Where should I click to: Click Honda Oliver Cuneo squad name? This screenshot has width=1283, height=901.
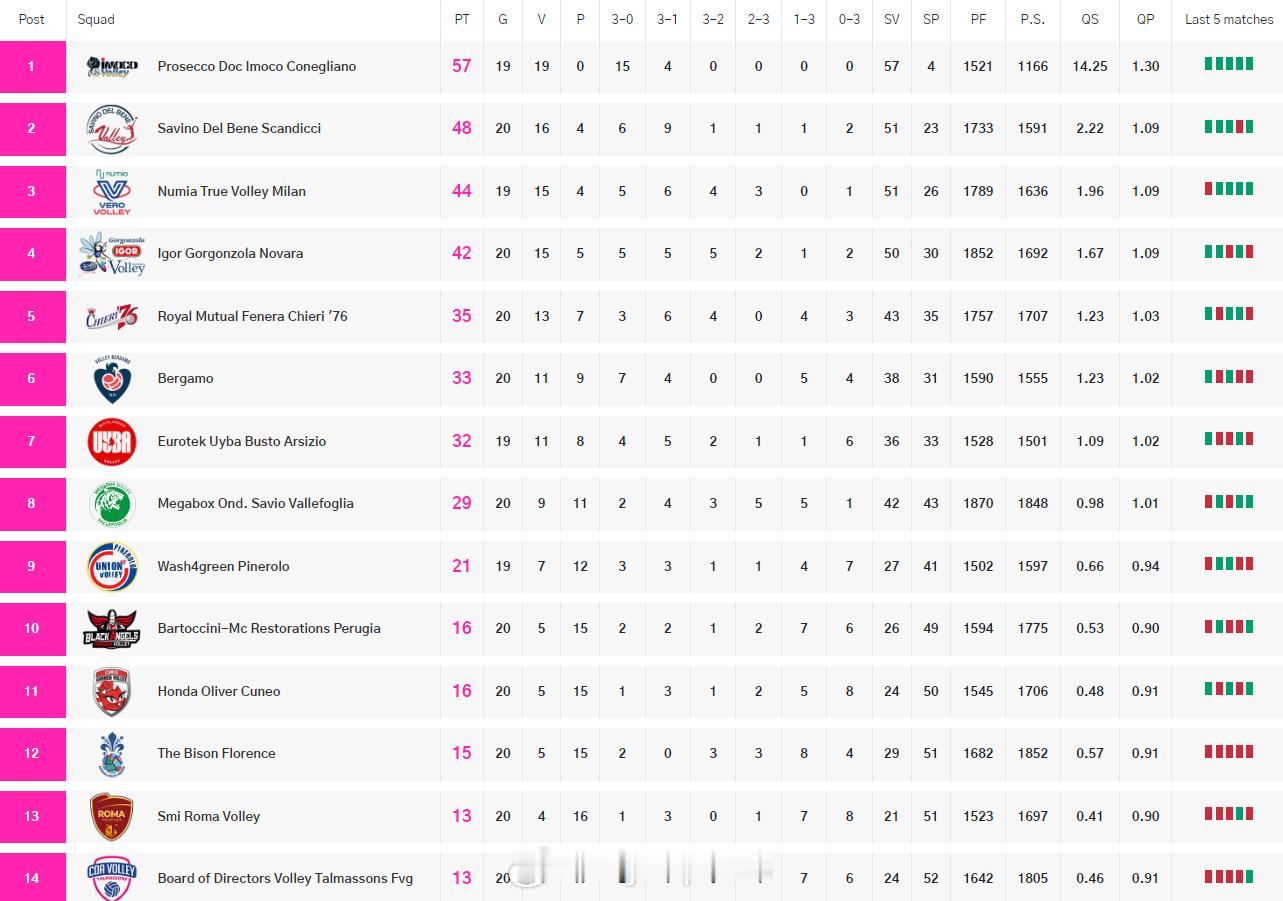click(x=219, y=691)
